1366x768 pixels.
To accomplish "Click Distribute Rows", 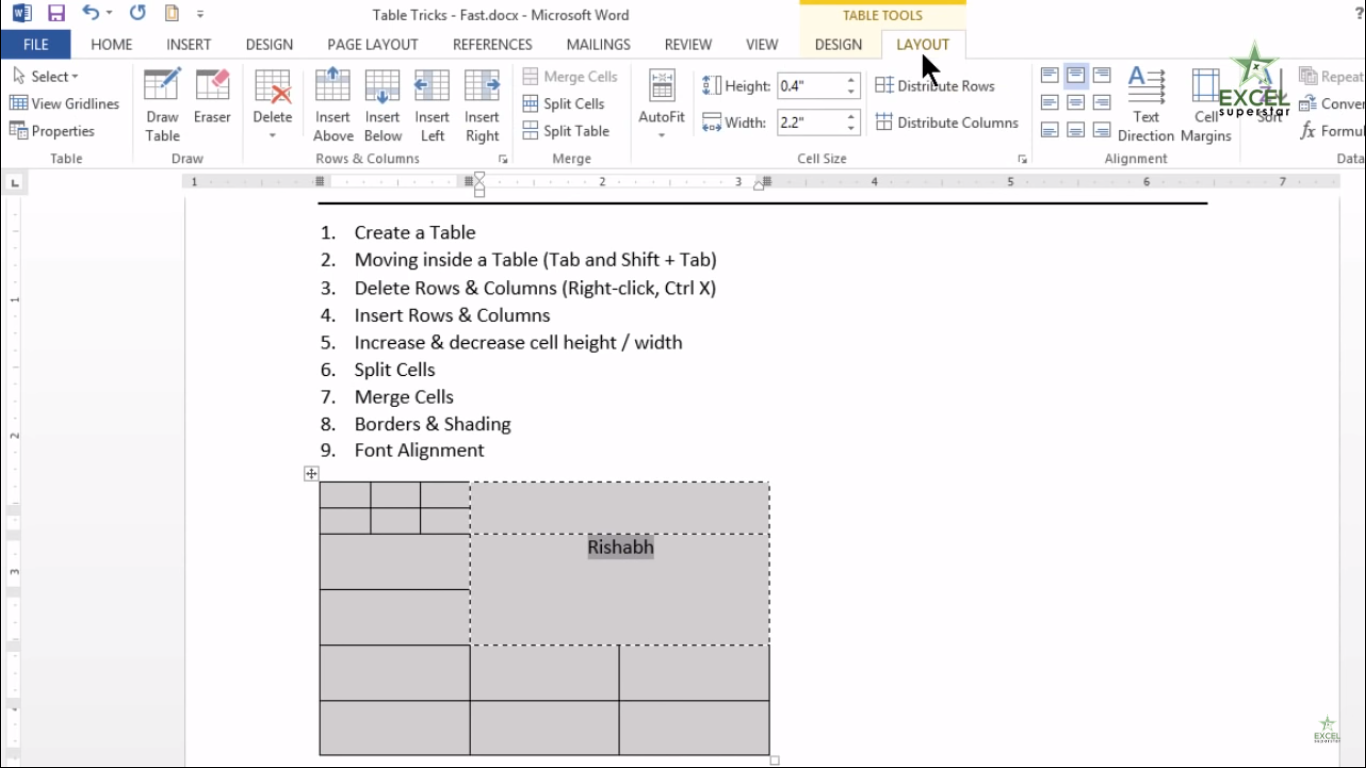I will pyautogui.click(x=935, y=85).
